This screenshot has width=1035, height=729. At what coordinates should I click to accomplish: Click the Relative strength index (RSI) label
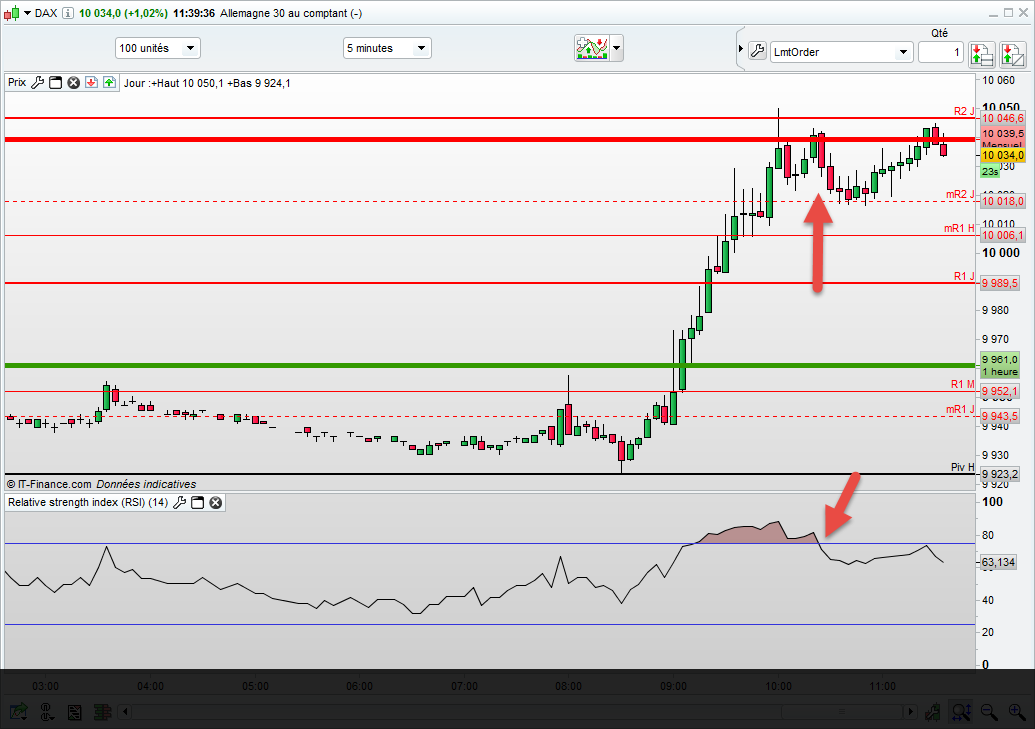[88, 503]
